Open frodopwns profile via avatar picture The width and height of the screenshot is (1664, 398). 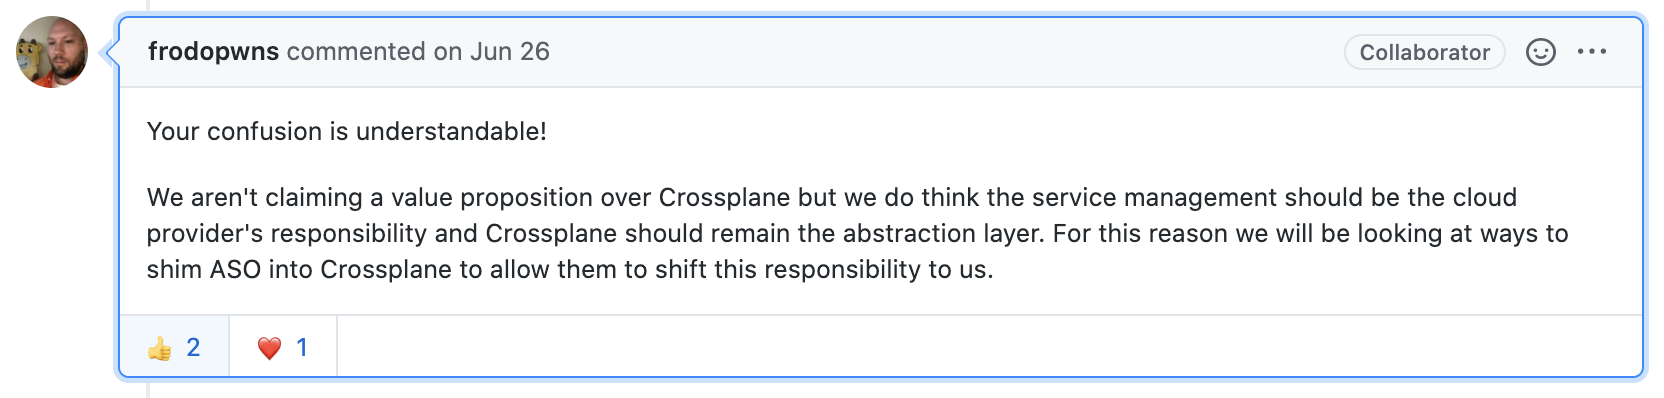click(52, 52)
